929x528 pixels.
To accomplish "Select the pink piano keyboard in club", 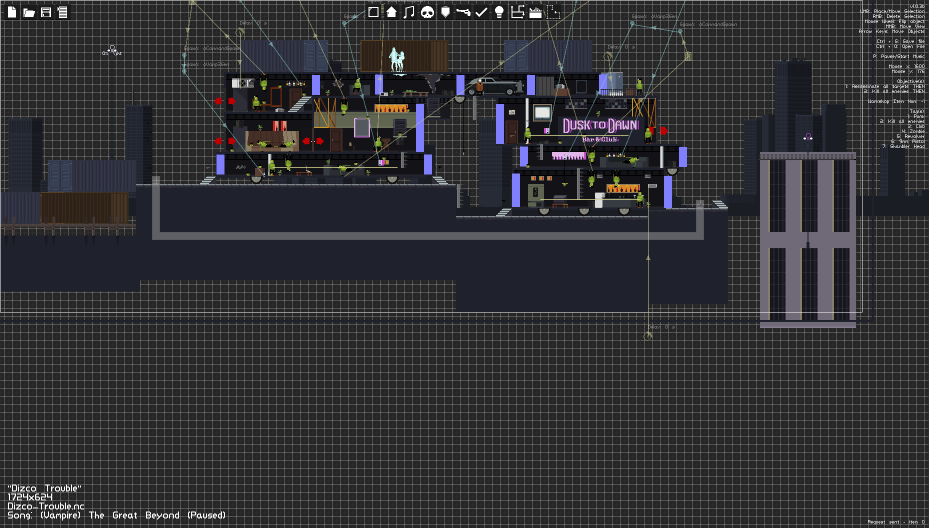I will click(x=569, y=156).
